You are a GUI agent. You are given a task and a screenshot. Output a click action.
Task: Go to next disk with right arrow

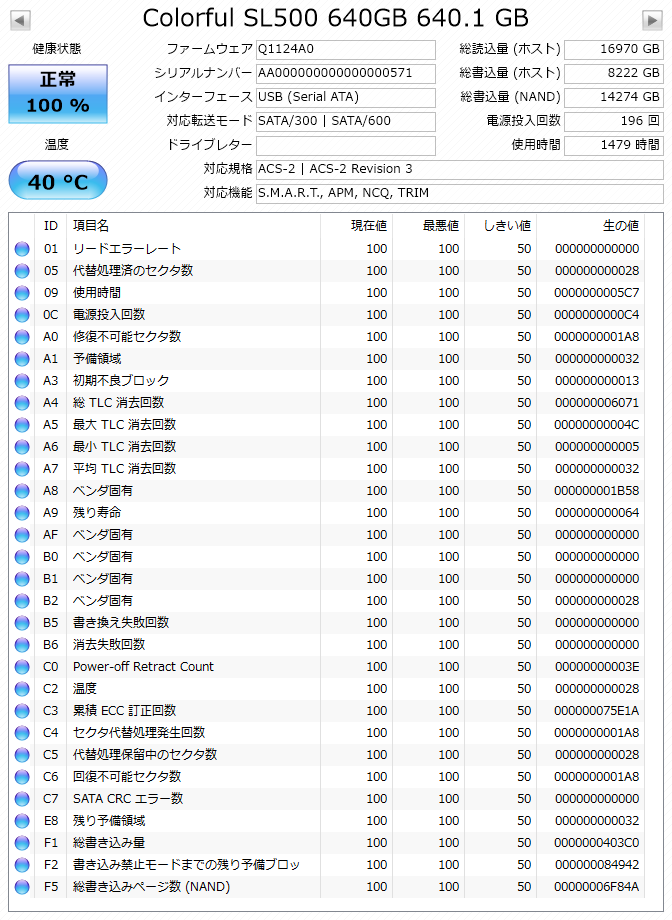(x=652, y=21)
